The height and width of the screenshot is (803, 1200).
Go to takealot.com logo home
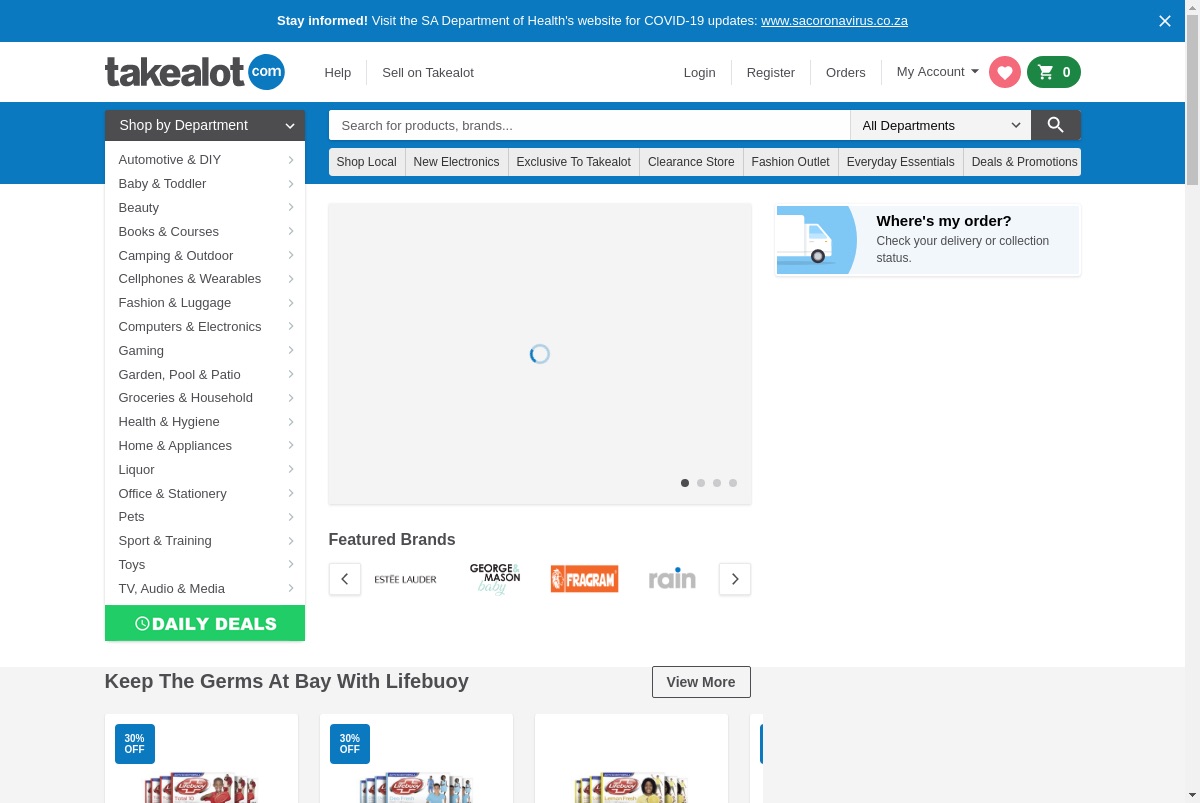(x=195, y=72)
